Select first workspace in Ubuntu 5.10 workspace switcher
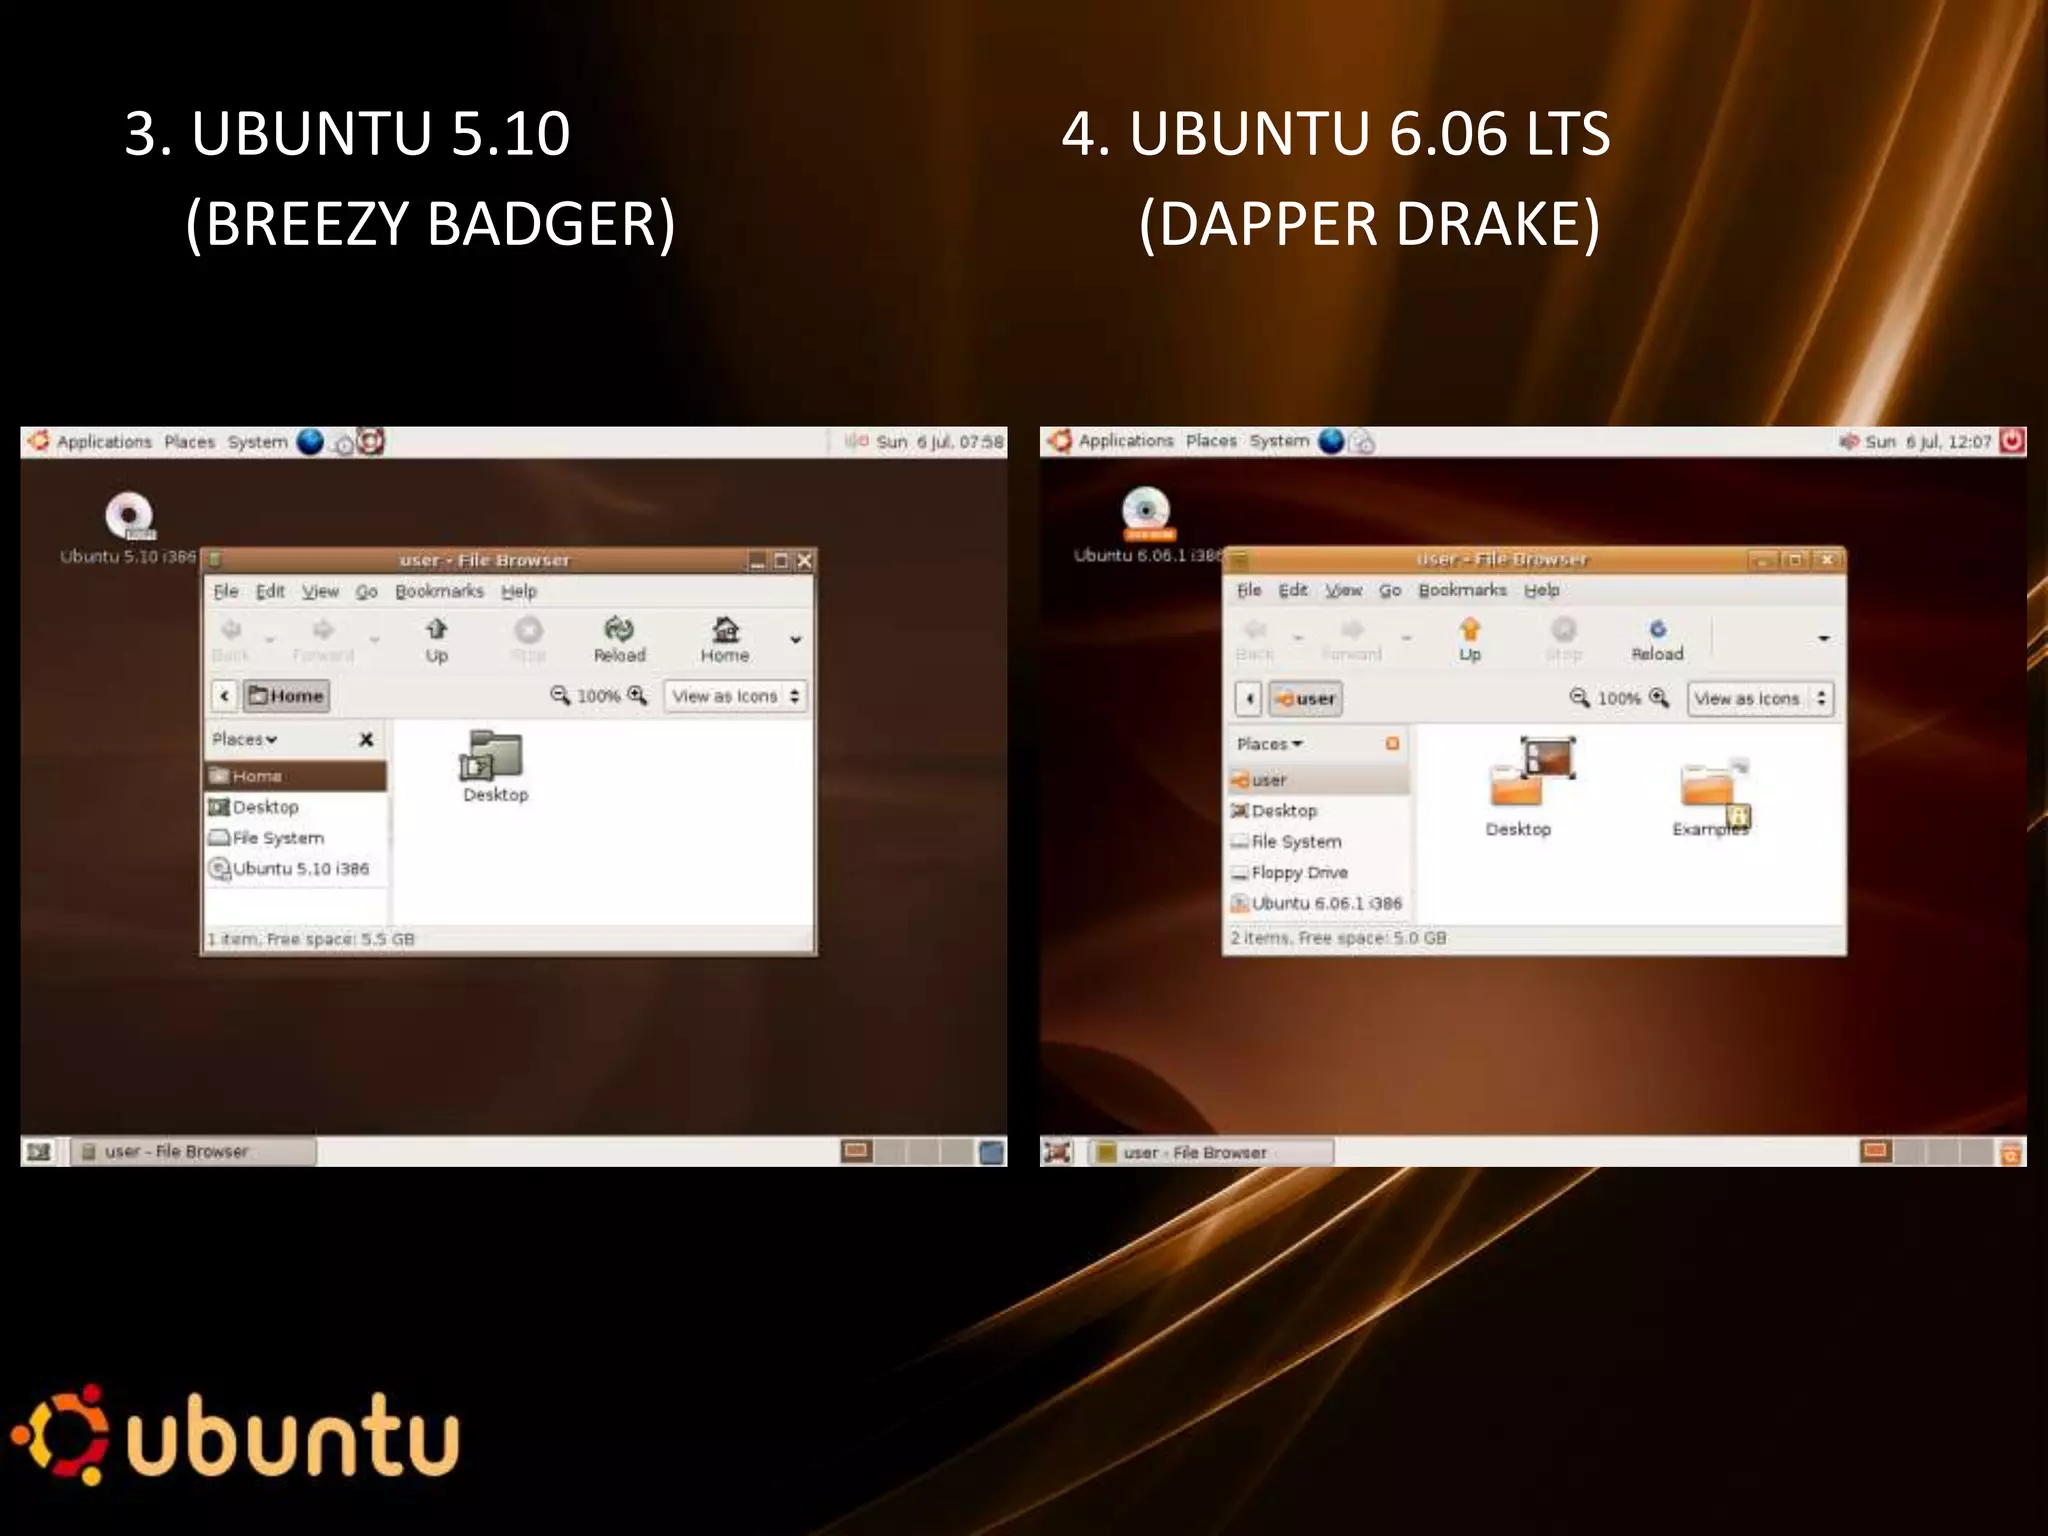The image size is (2048, 1536). (x=857, y=1152)
